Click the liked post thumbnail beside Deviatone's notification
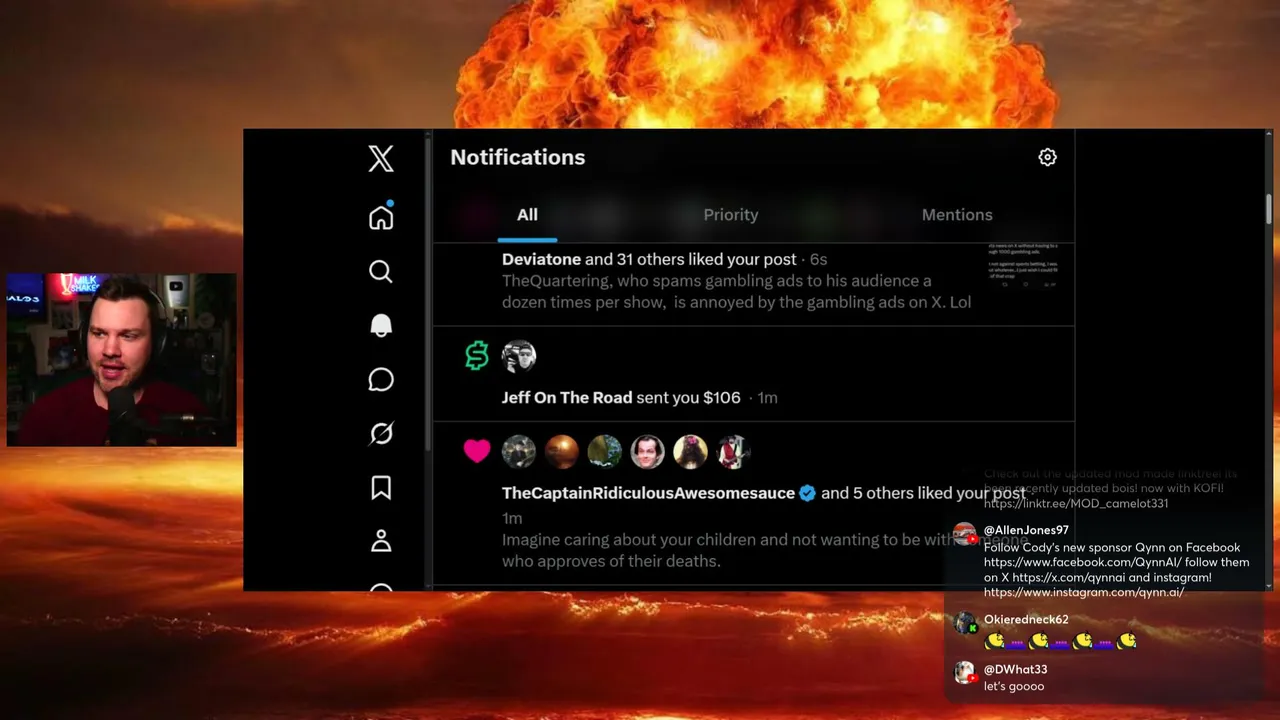Viewport: 1280px width, 720px height. (x=1023, y=266)
